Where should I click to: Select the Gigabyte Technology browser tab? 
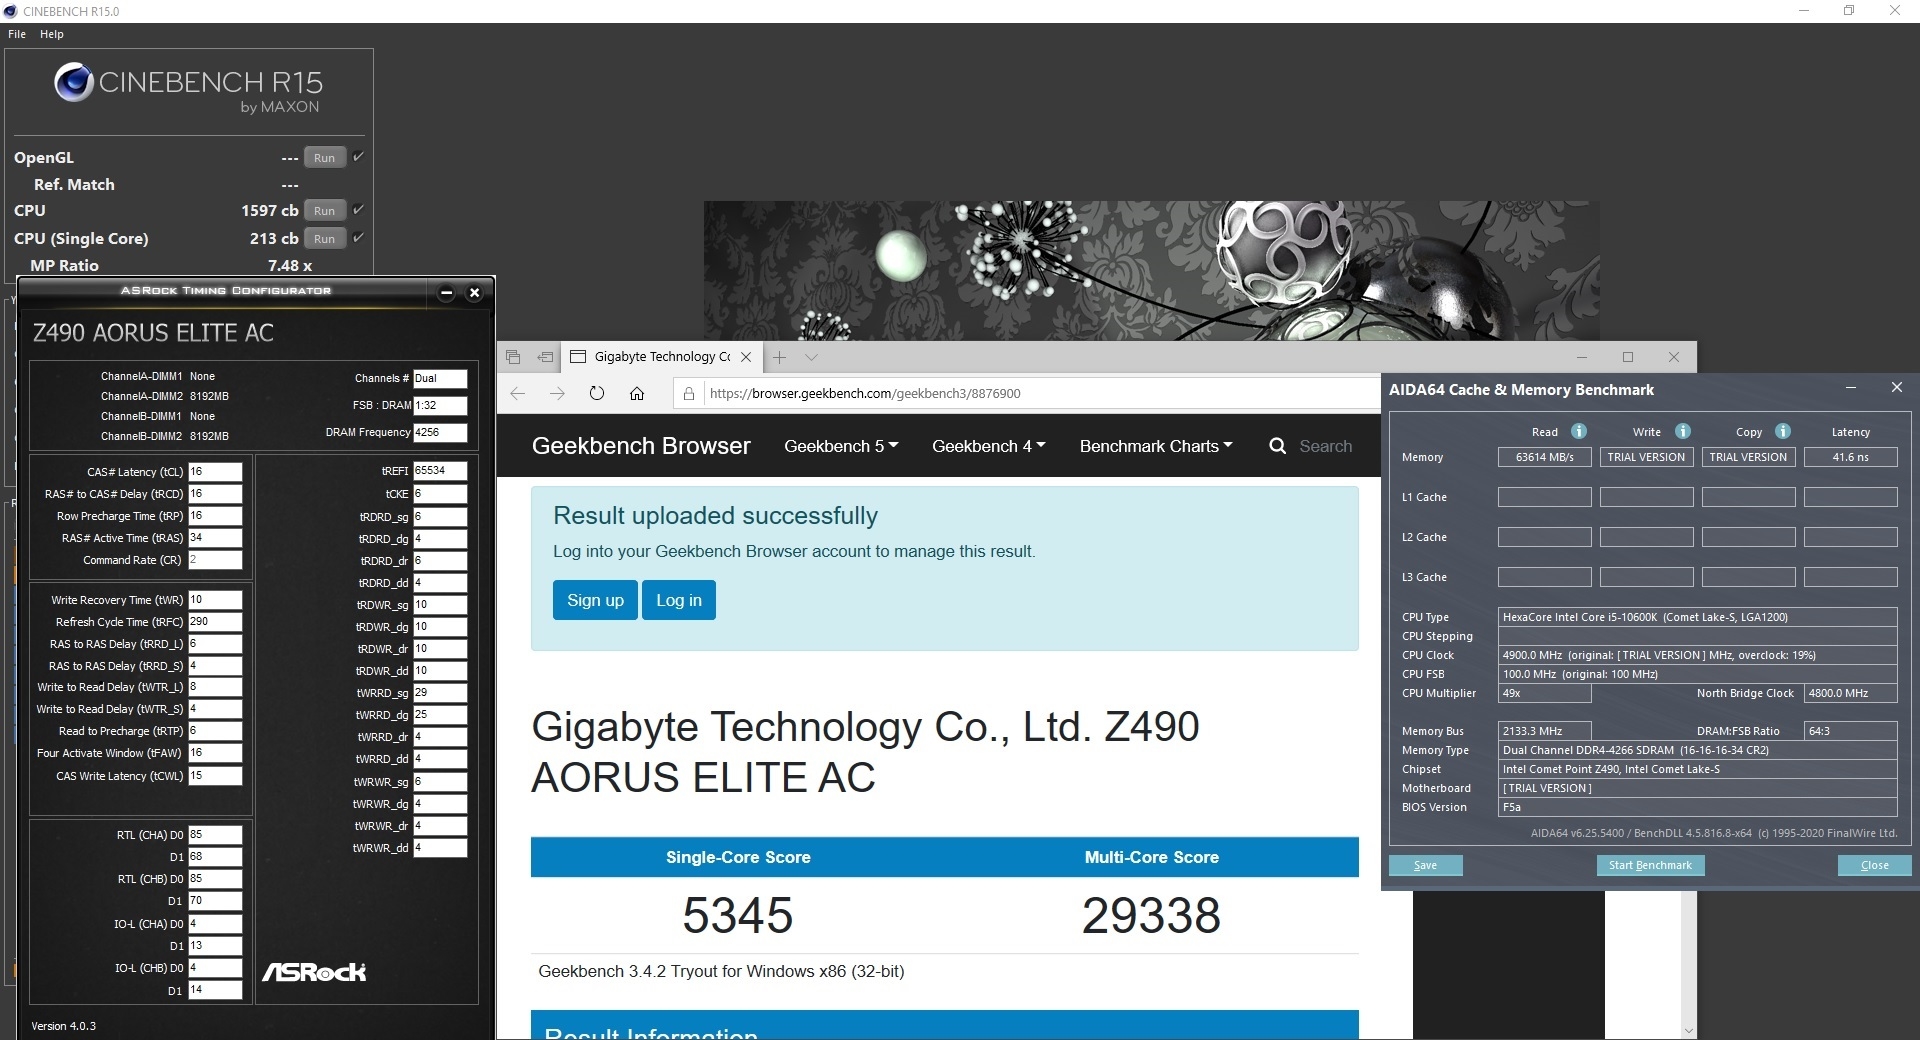[x=661, y=357]
